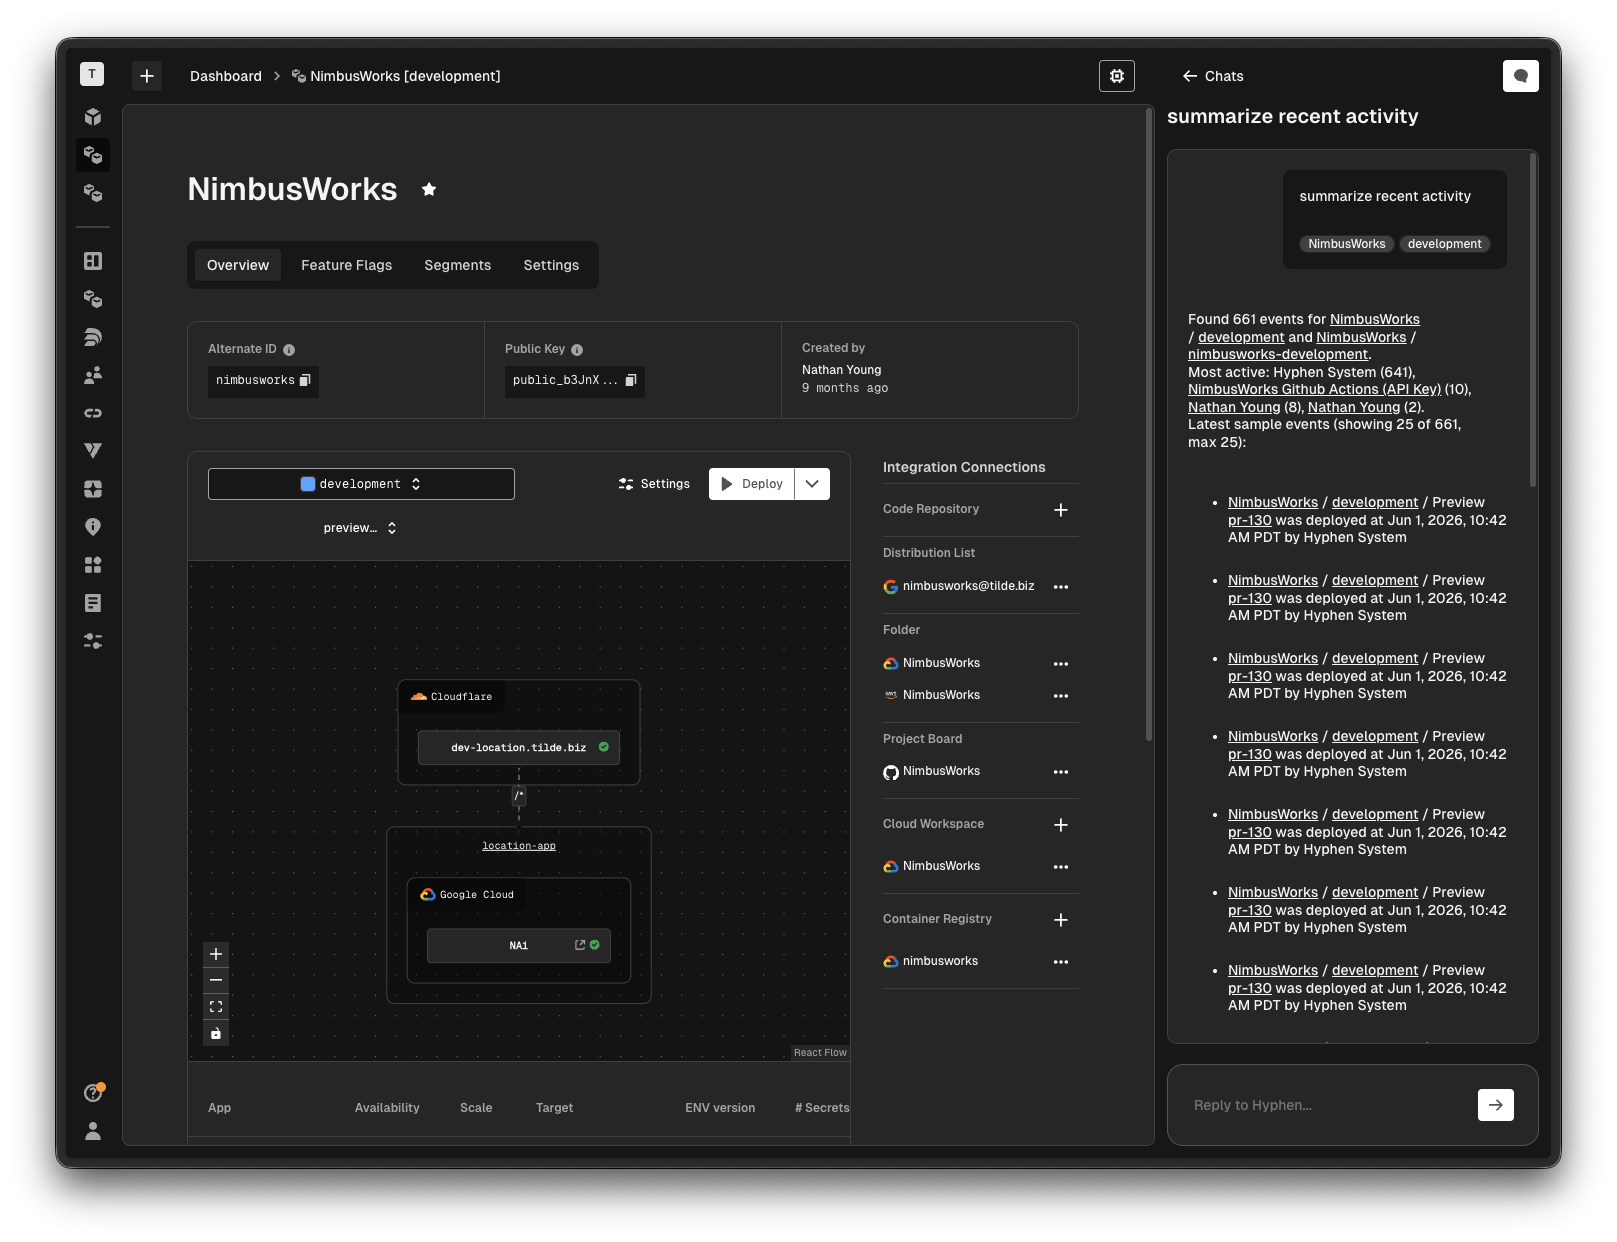This screenshot has height=1242, width=1617.
Task: Open external link icon on NA1 node
Action: coord(580,945)
